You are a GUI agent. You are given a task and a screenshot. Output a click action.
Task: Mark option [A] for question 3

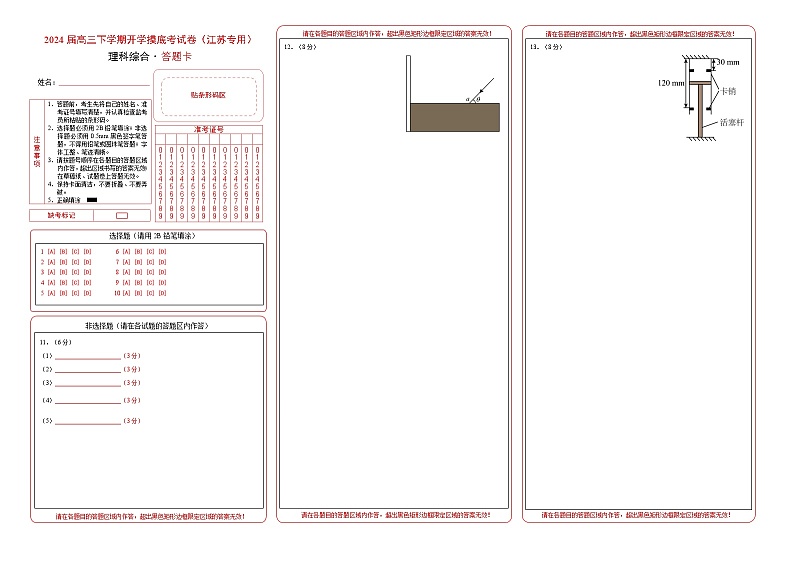tap(51, 272)
